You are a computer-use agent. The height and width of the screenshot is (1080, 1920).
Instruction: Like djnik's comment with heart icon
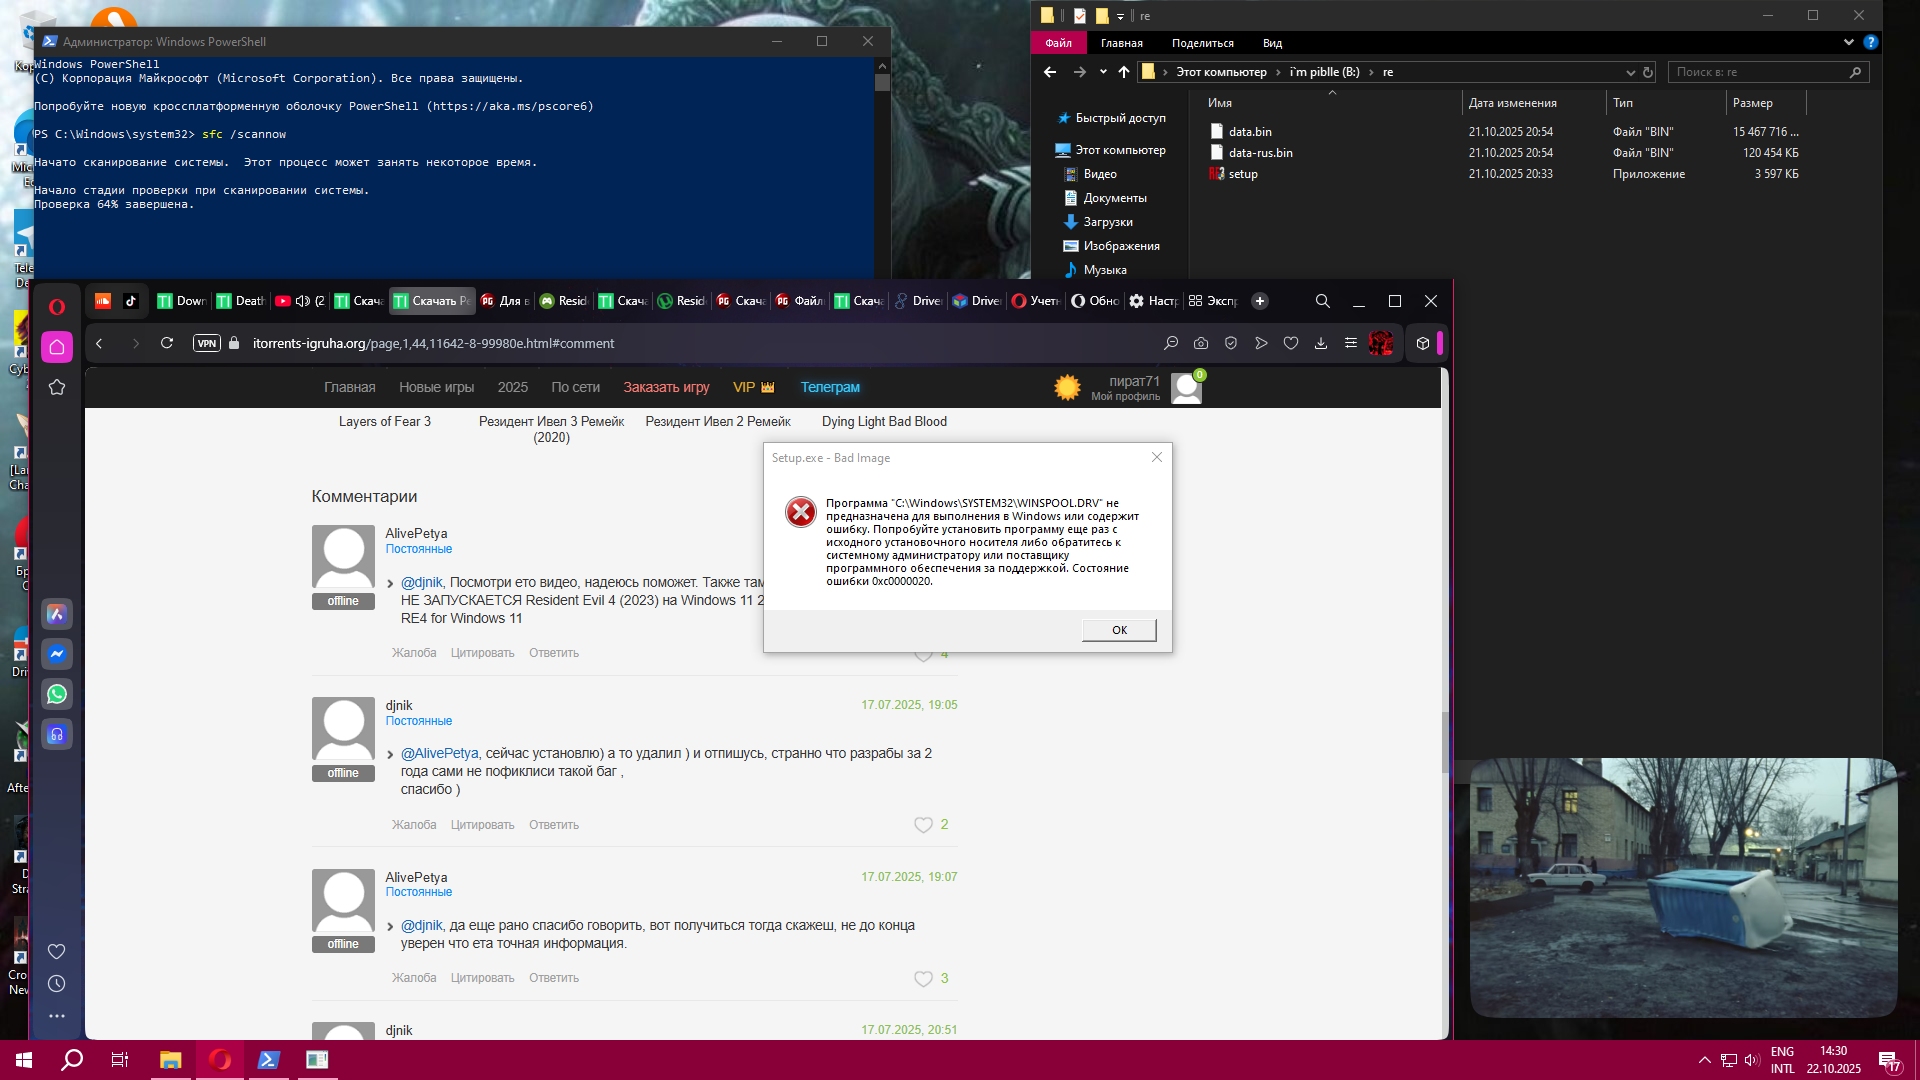point(923,825)
